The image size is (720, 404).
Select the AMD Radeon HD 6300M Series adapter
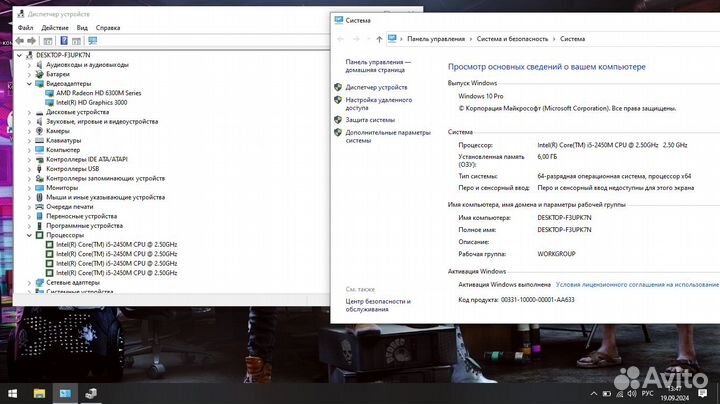tap(98, 93)
